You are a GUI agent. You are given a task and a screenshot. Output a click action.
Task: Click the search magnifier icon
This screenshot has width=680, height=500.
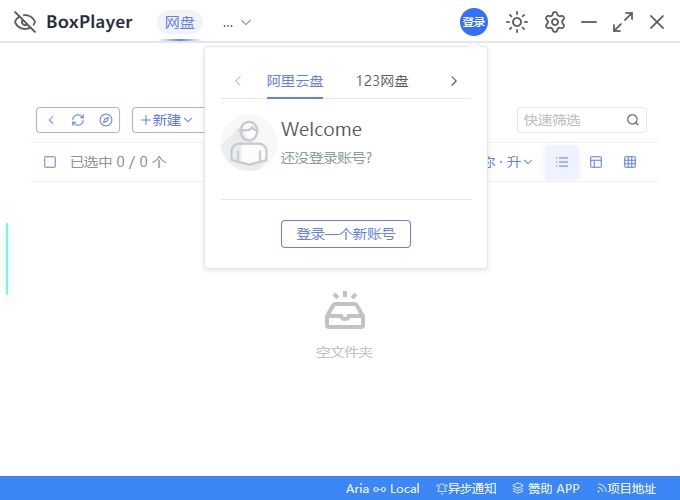pos(633,120)
